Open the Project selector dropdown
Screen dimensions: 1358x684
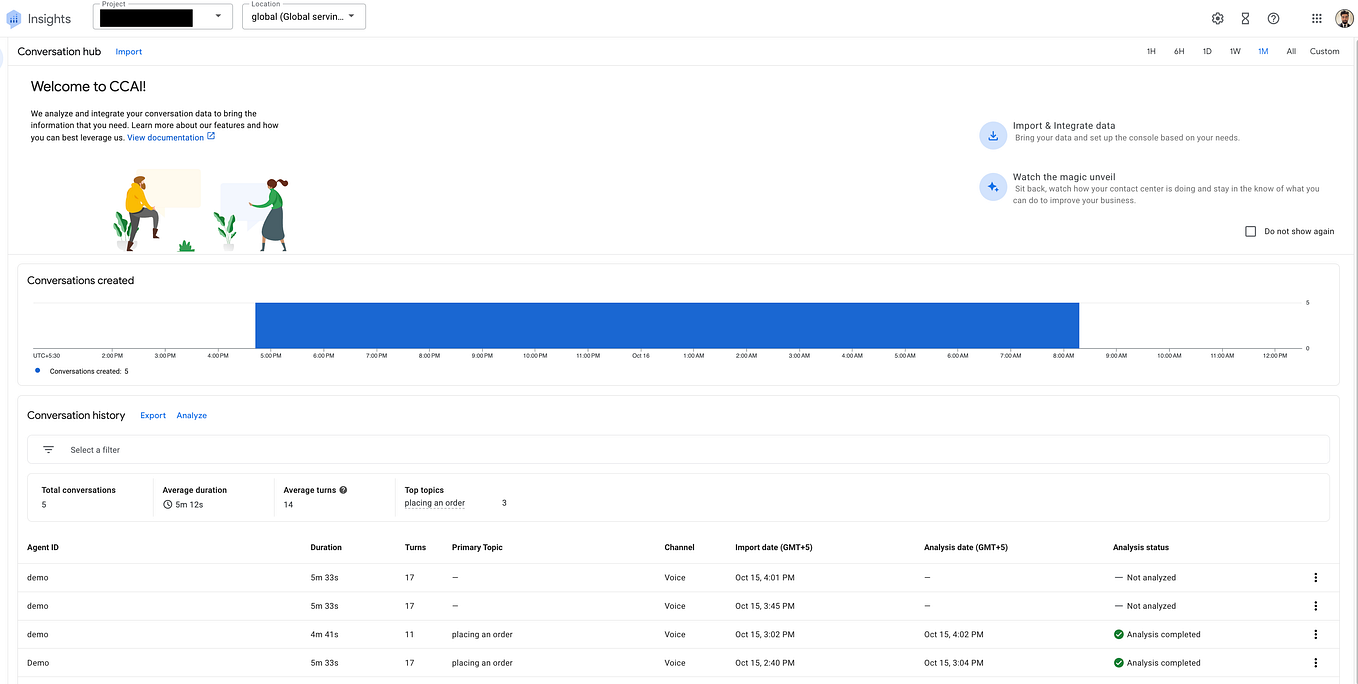click(x=217, y=17)
